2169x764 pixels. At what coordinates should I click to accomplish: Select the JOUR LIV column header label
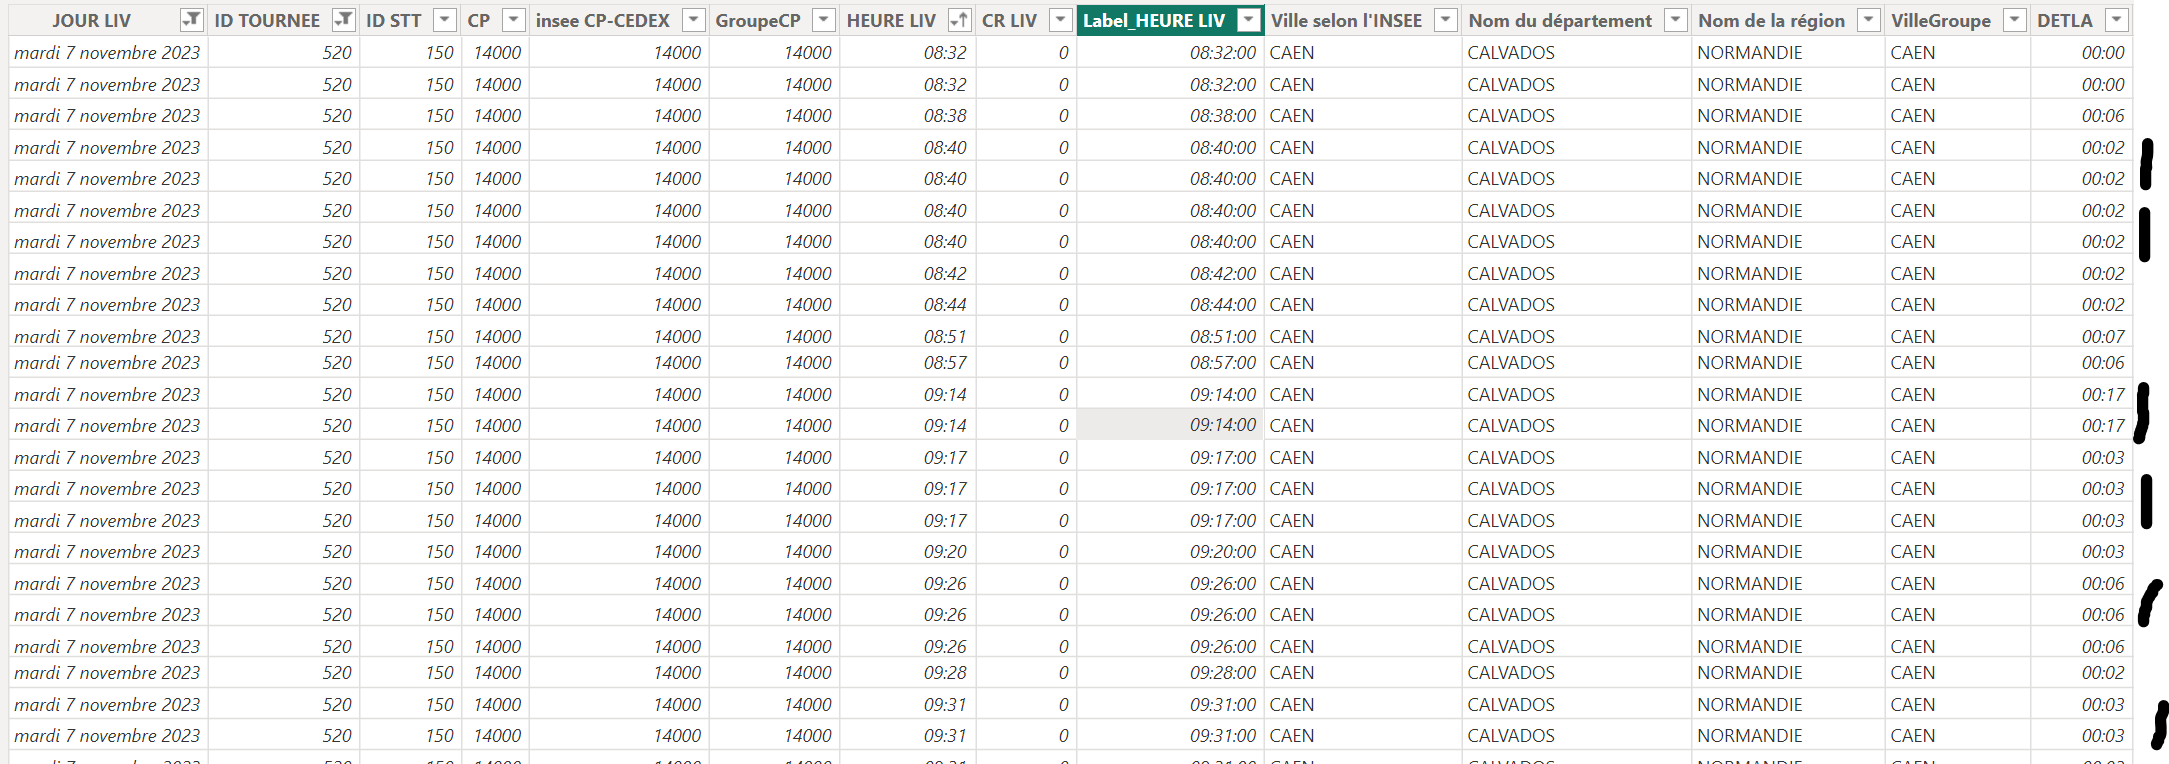[92, 20]
